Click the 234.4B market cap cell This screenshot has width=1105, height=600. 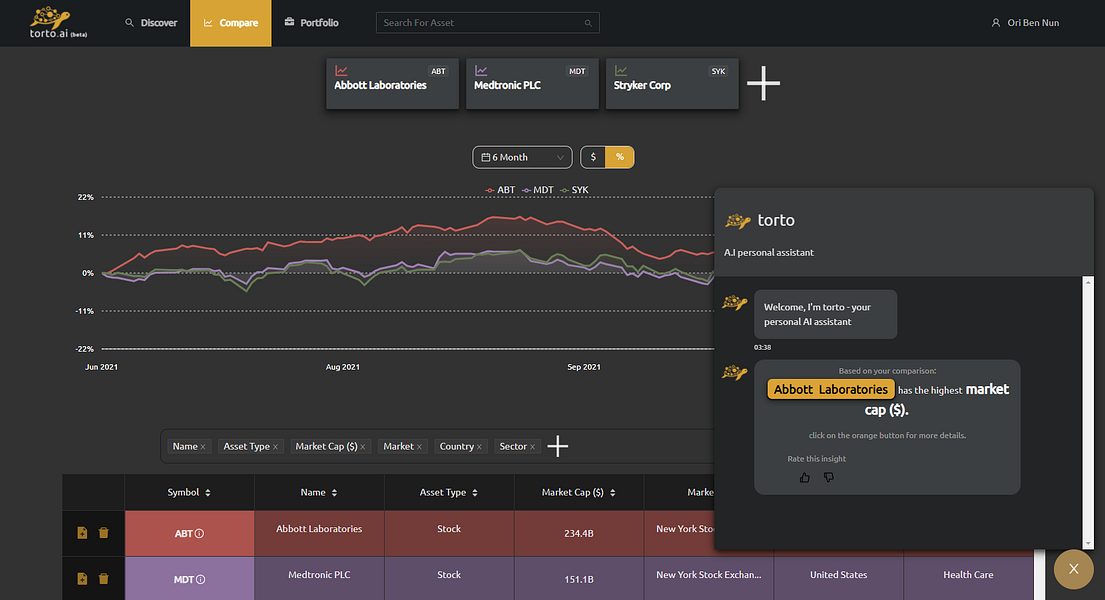(x=579, y=534)
